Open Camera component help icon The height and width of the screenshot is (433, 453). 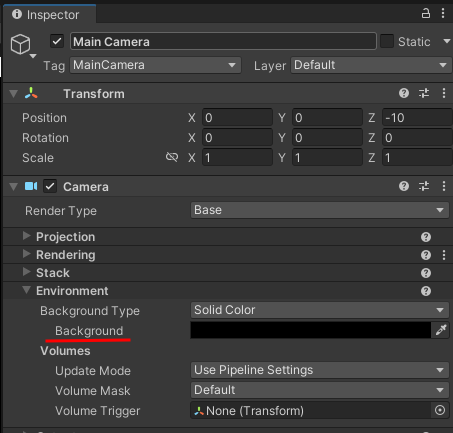(404, 186)
